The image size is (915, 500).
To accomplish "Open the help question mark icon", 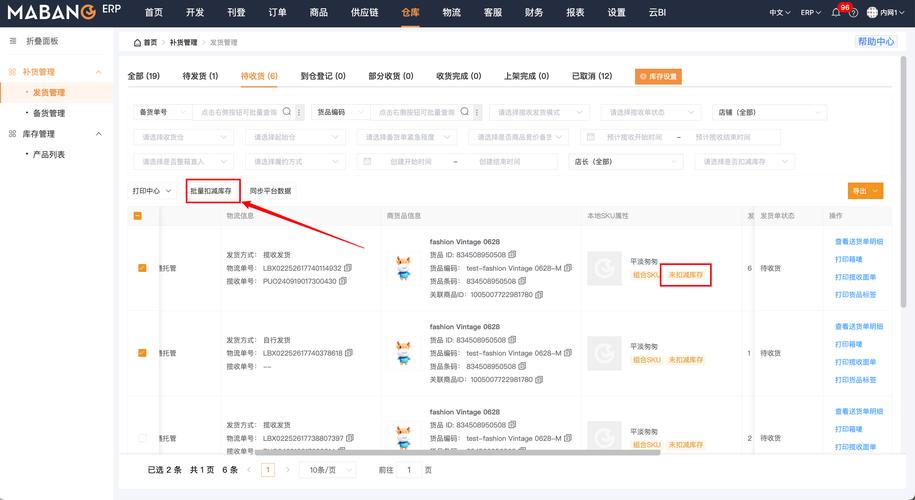I will 854,13.
